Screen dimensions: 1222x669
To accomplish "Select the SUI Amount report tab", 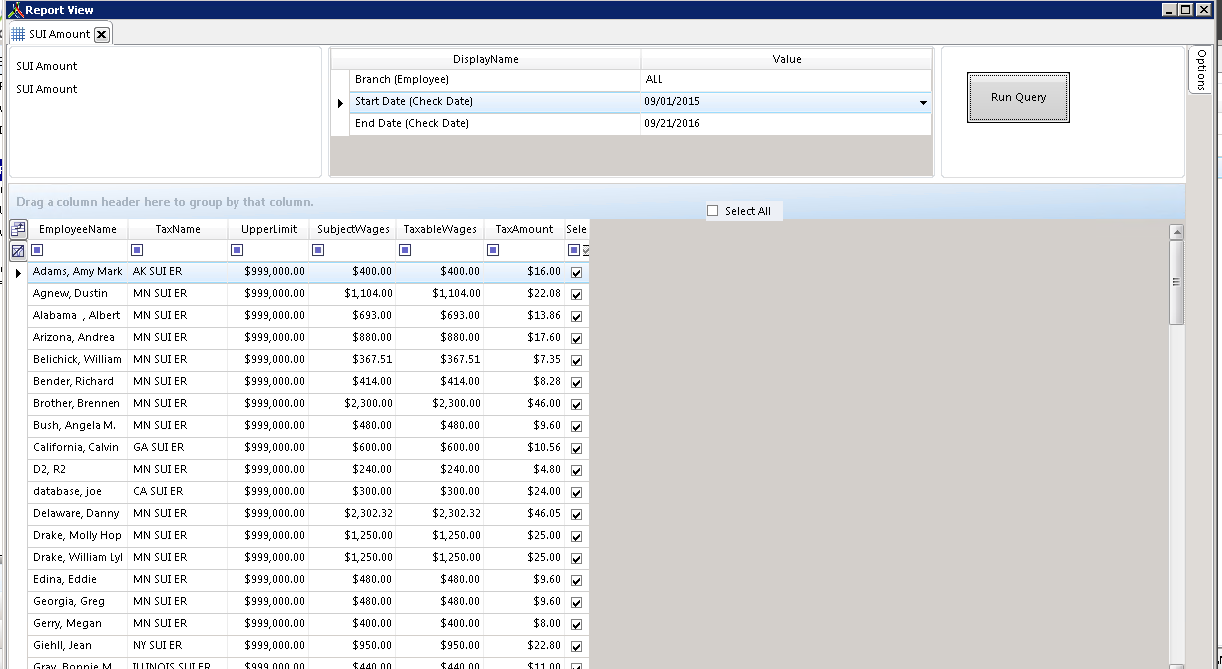I will click(x=59, y=34).
